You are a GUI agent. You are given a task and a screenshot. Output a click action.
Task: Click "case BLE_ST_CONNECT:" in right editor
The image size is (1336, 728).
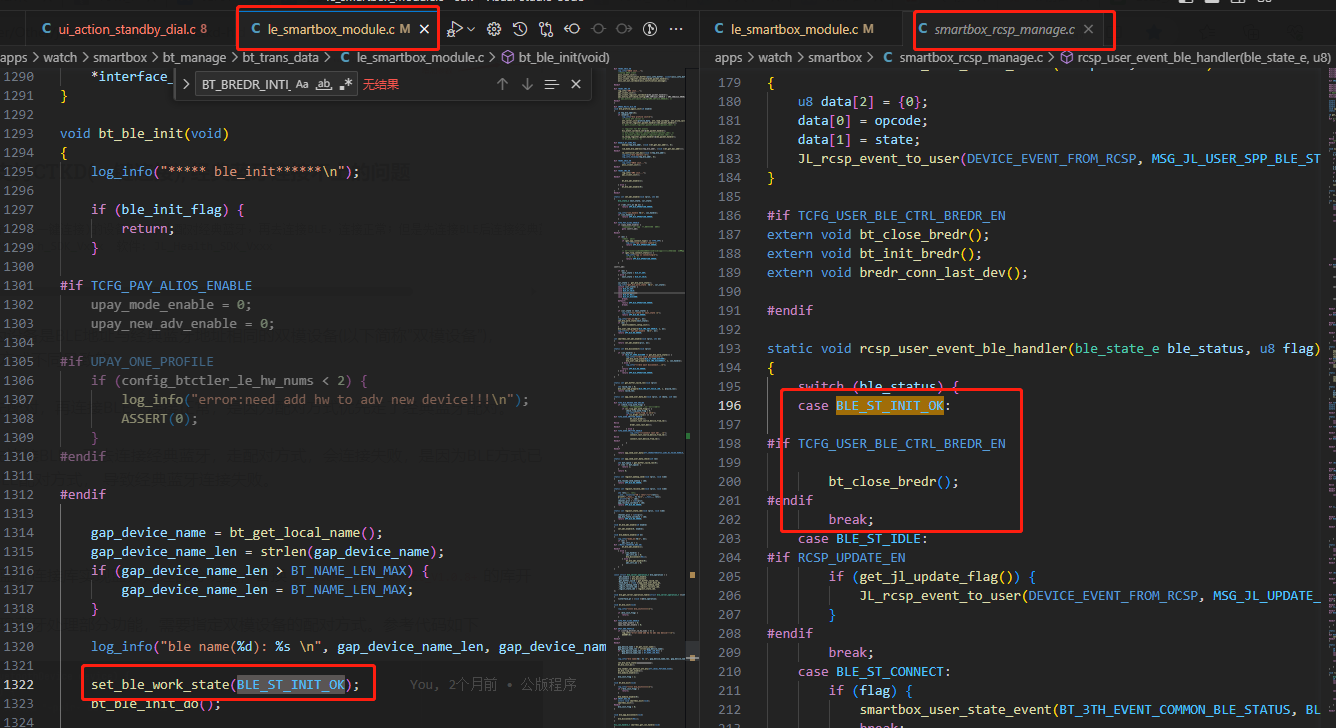pyautogui.click(x=874, y=671)
